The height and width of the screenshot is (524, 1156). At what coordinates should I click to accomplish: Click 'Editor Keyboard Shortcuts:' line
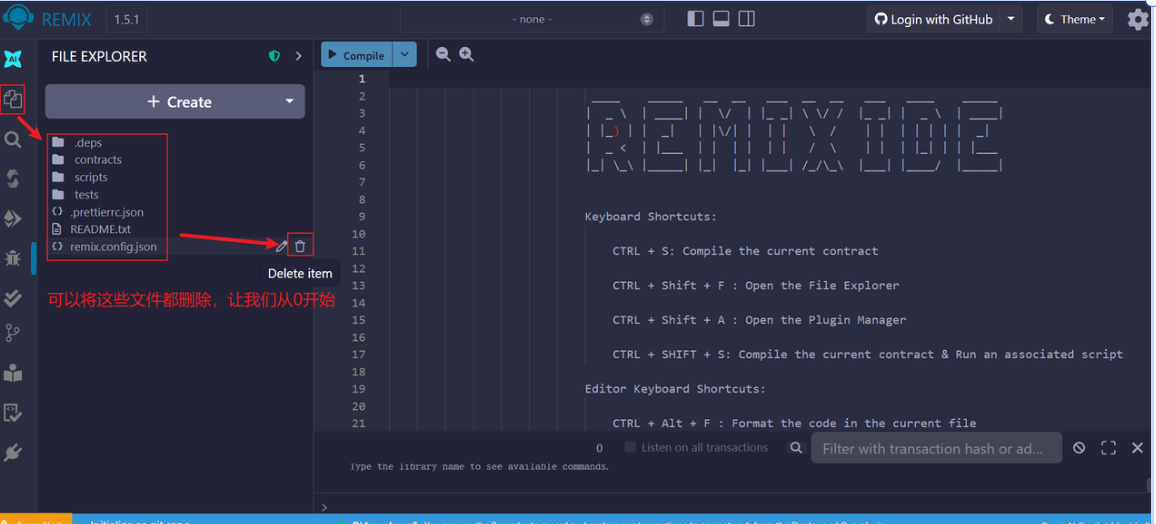point(675,388)
